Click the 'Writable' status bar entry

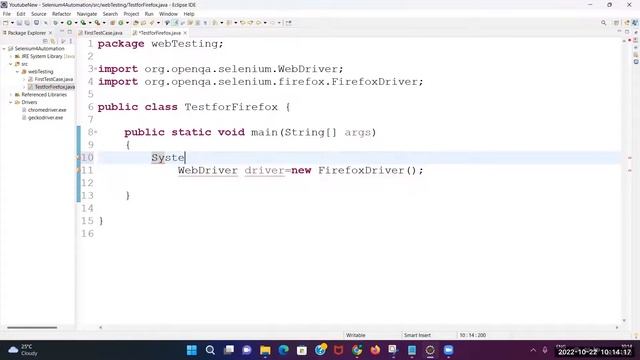356,335
